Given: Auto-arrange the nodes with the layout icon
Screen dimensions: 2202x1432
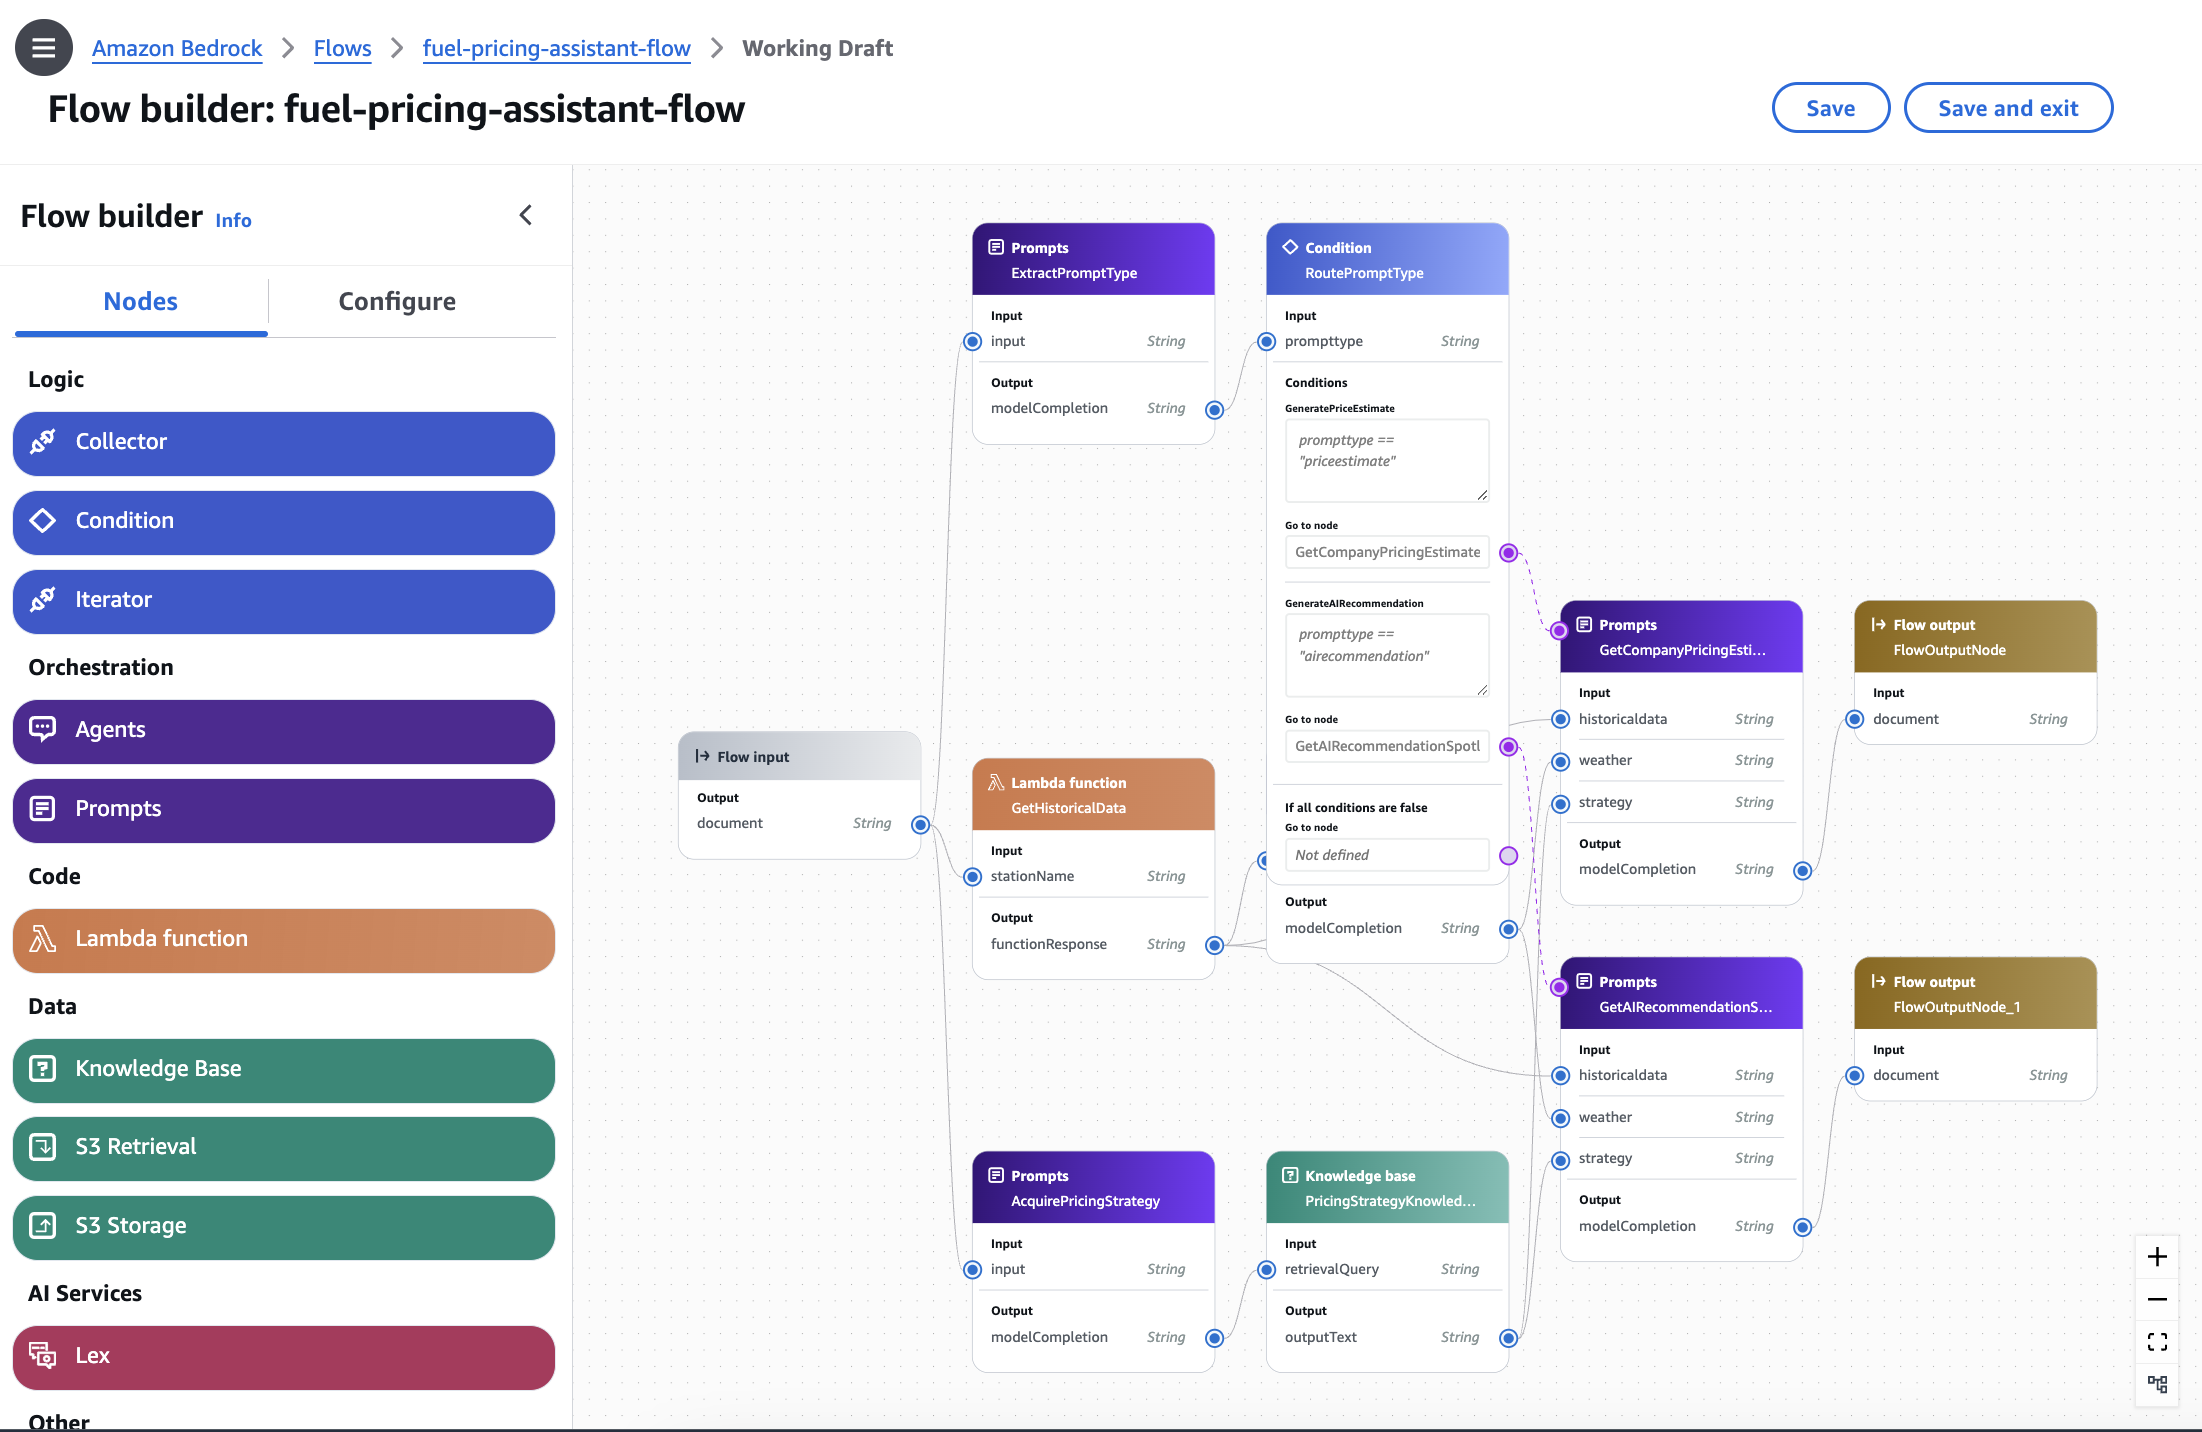Looking at the screenshot, I should coord(2157,1384).
